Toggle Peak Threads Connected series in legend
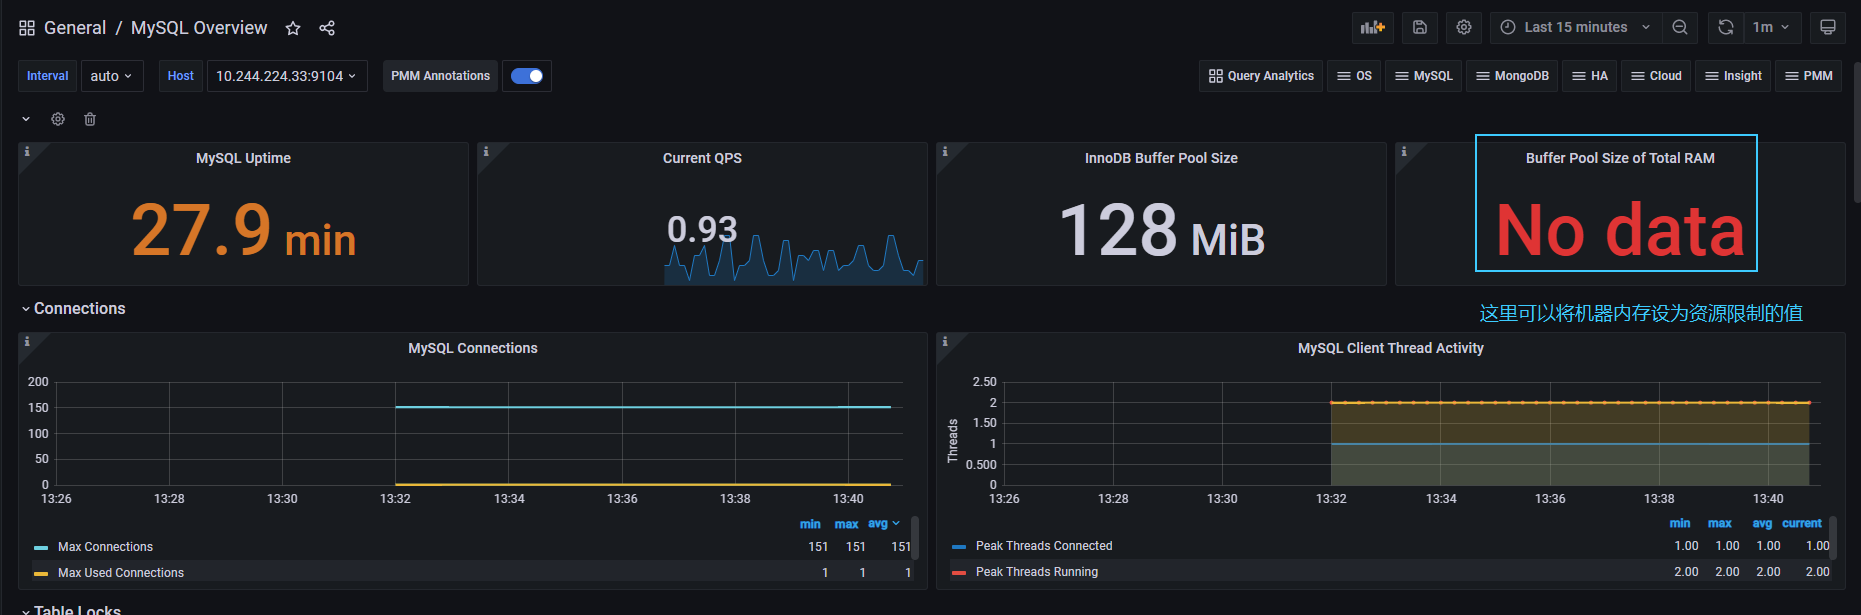Image resolution: width=1861 pixels, height=615 pixels. point(1044,546)
